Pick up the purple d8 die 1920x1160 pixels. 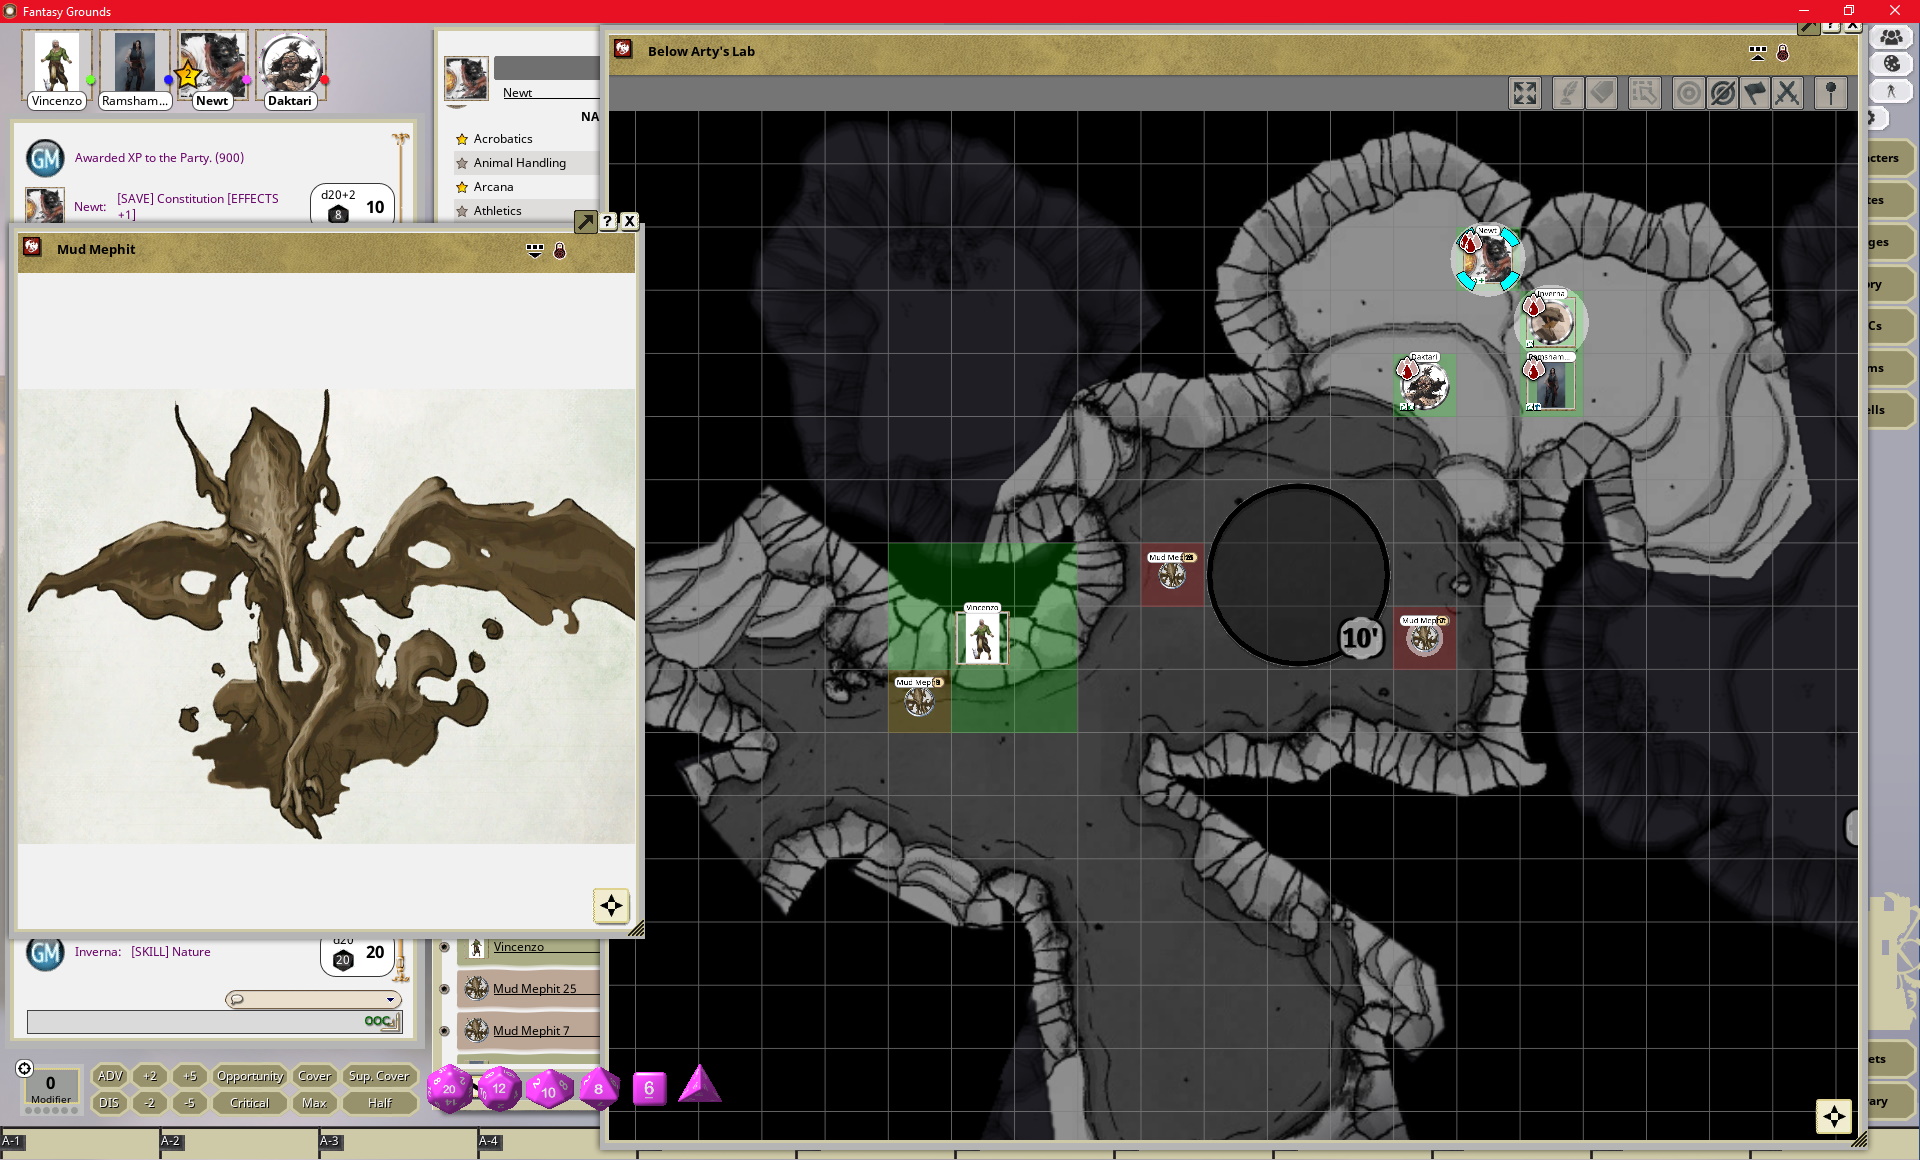click(x=598, y=1088)
